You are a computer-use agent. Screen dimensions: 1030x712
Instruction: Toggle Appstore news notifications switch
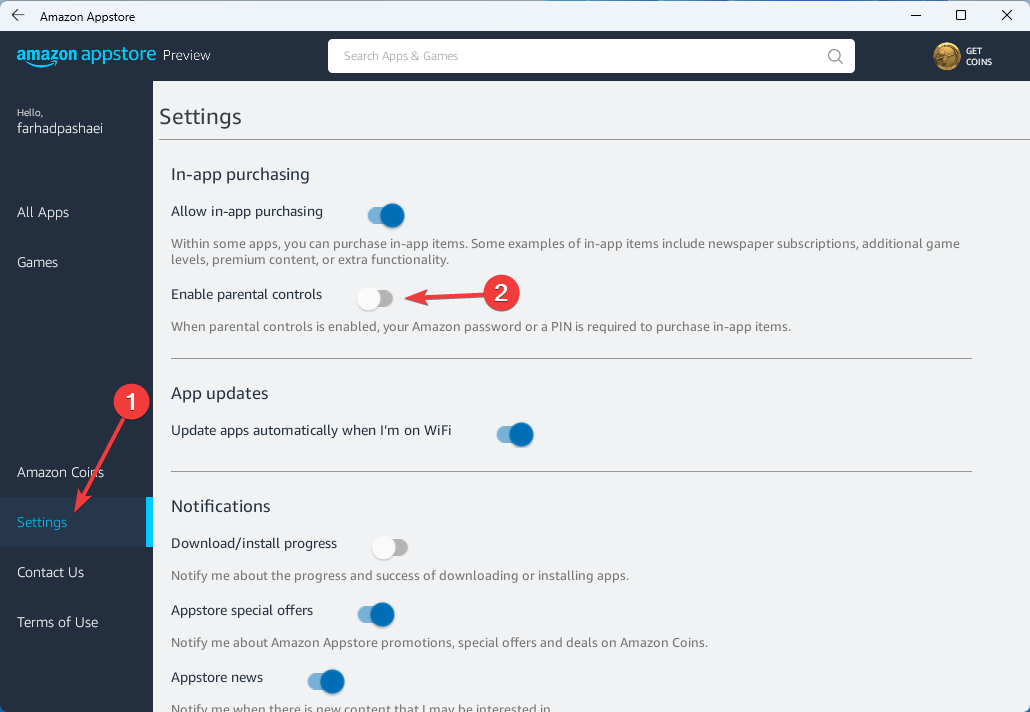(326, 682)
